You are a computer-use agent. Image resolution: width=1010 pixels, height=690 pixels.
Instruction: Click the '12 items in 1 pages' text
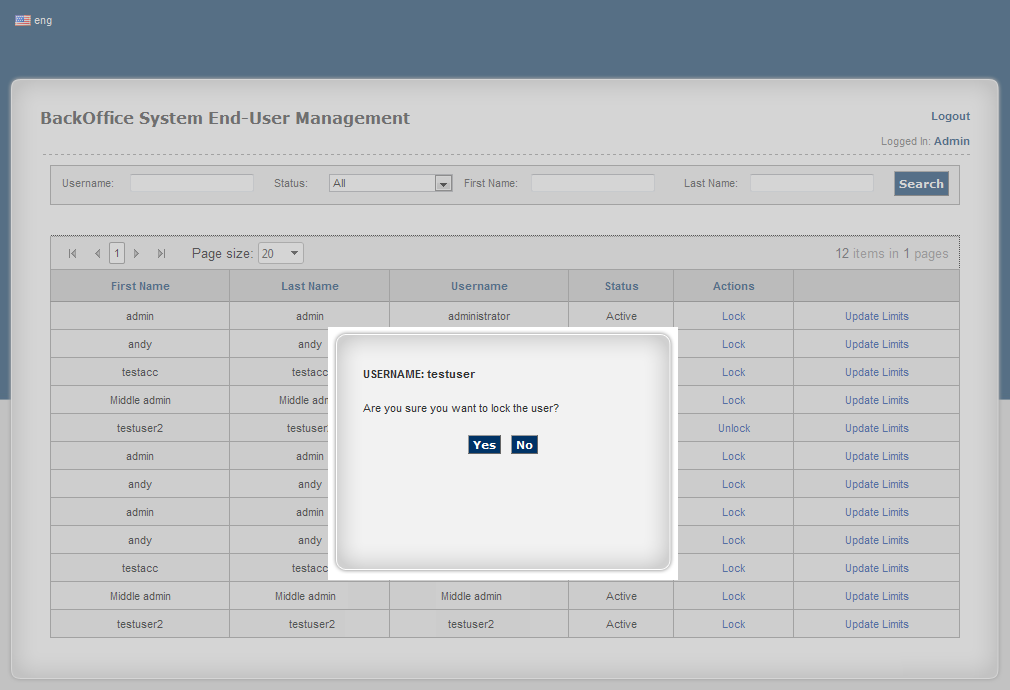(x=891, y=254)
